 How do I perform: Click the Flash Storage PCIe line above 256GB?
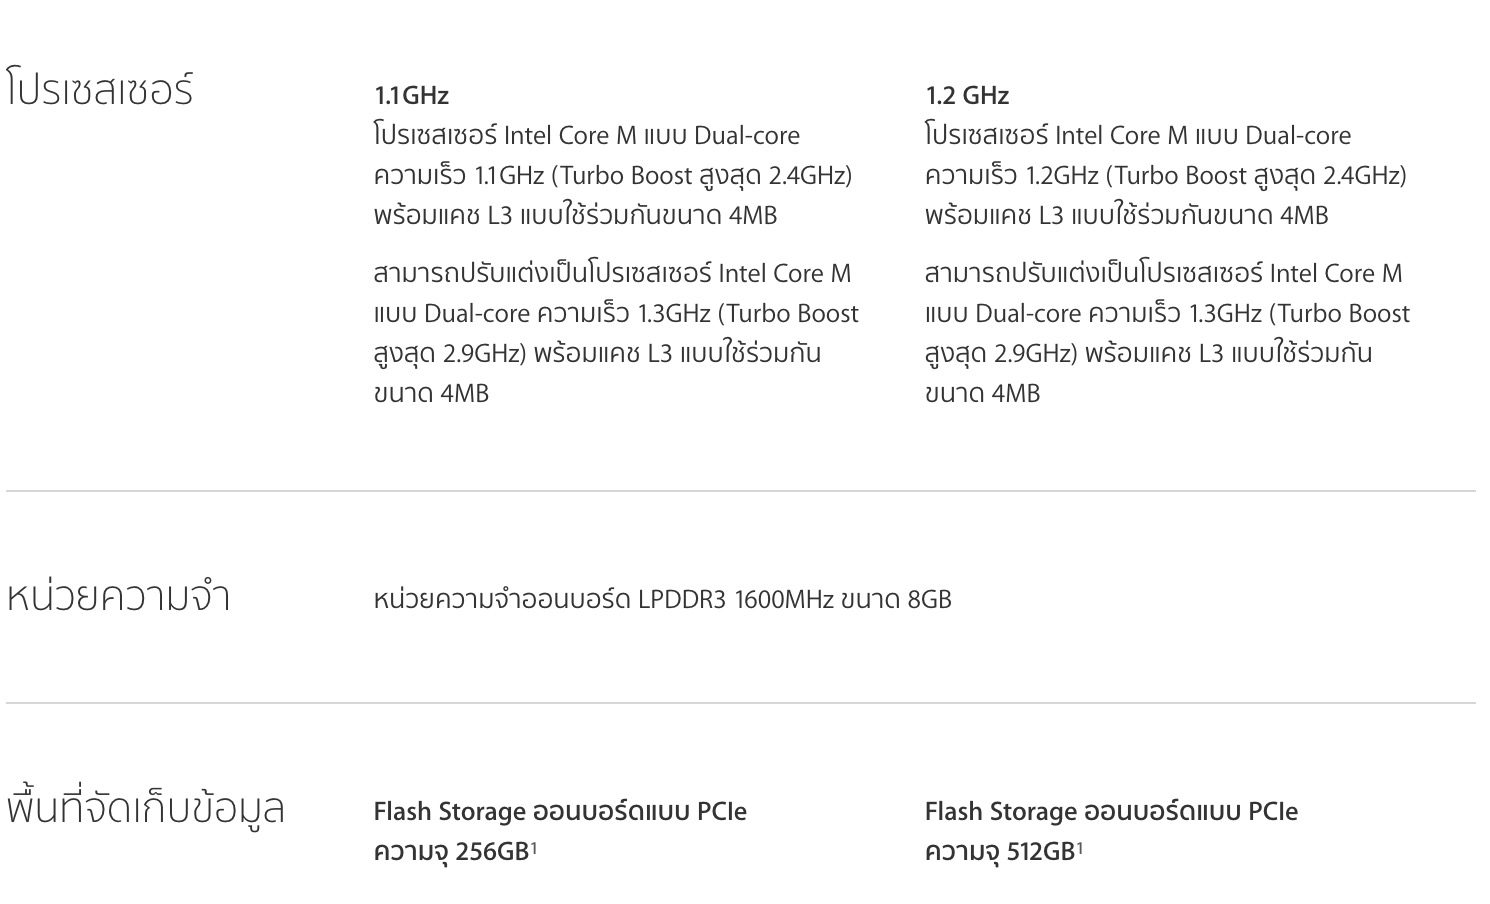[560, 811]
